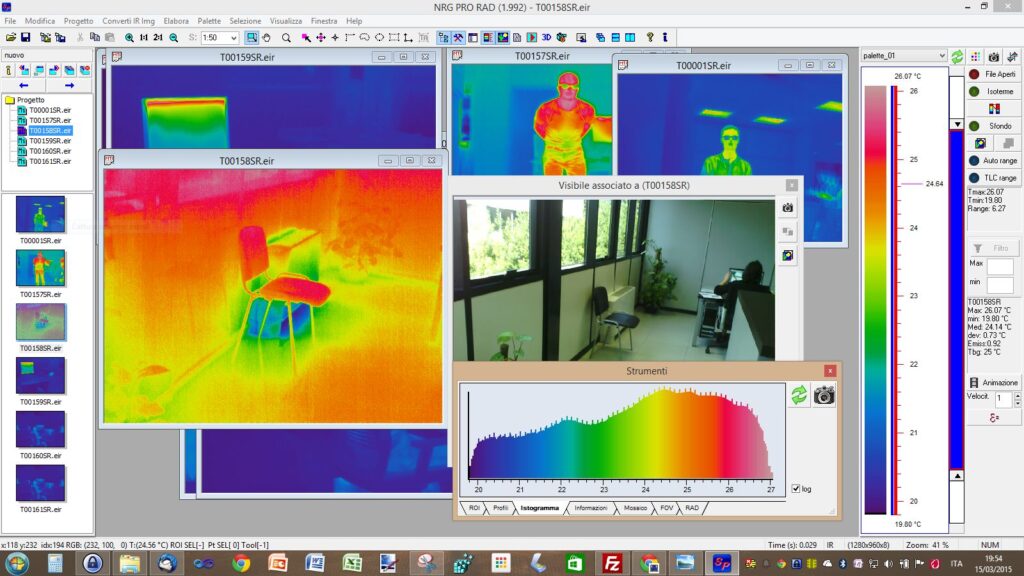Screen dimensions: 1024x576
Task: Refresh the histogram with green arrows icon
Action: tap(799, 395)
